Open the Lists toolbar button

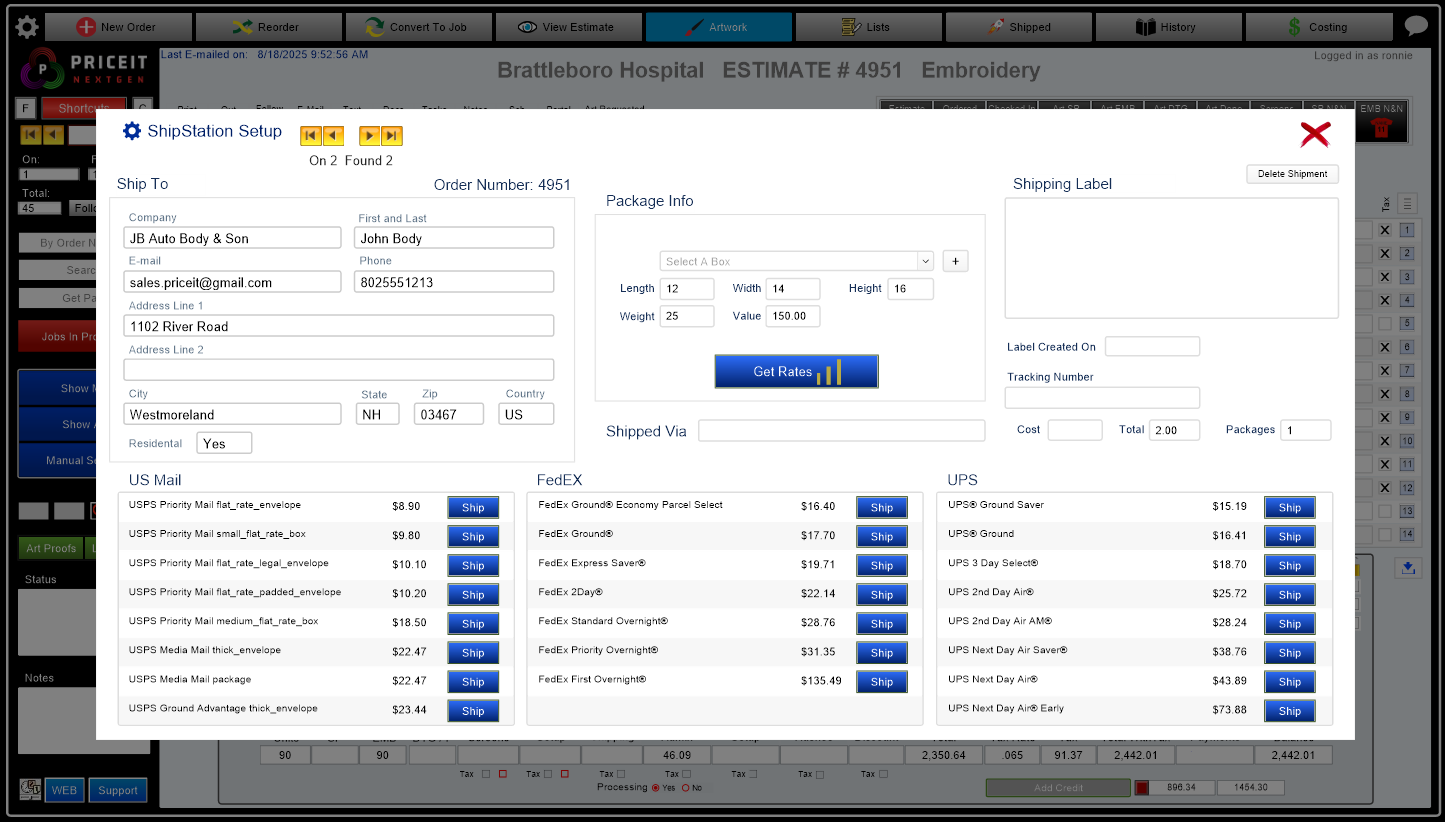point(868,27)
